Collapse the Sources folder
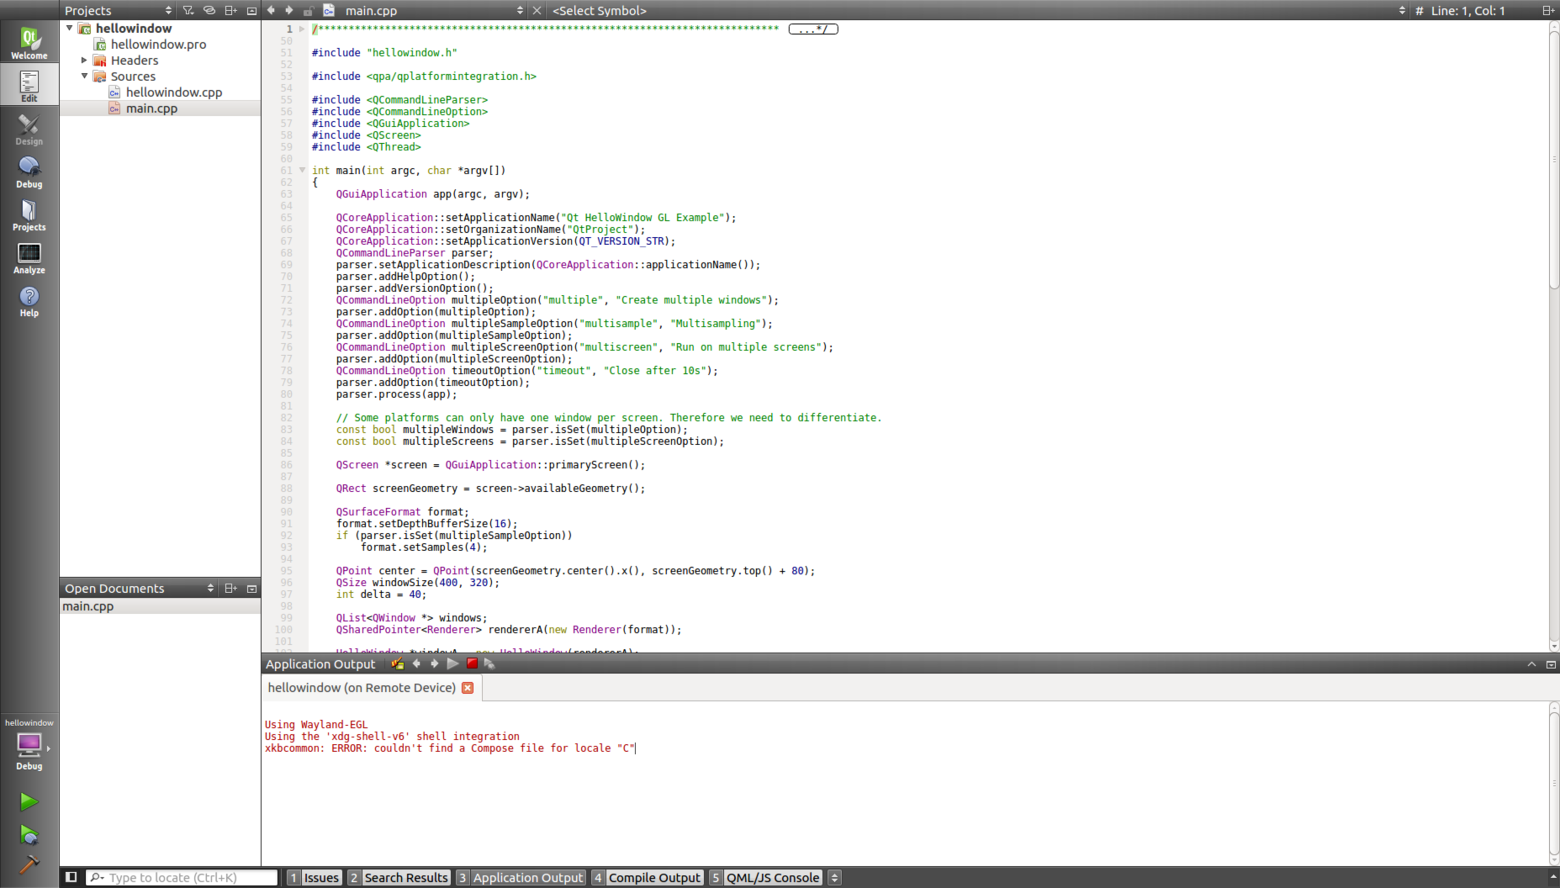This screenshot has height=888, width=1560. click(x=85, y=76)
